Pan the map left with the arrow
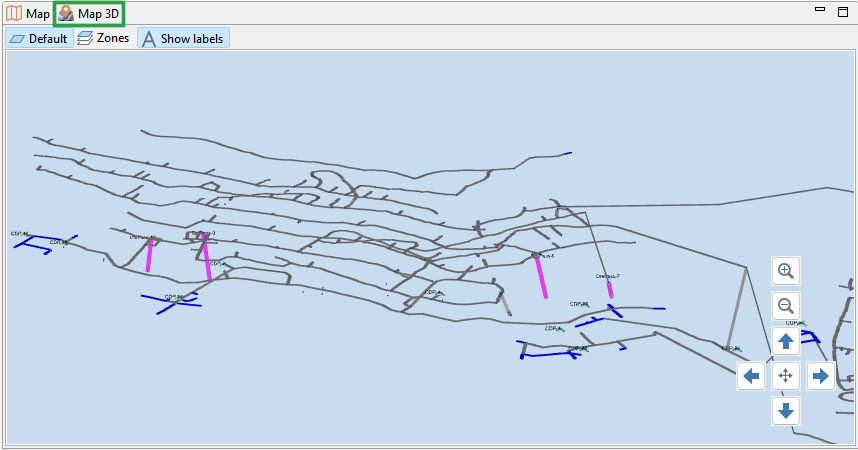Image resolution: width=858 pixels, height=450 pixels. [x=751, y=376]
